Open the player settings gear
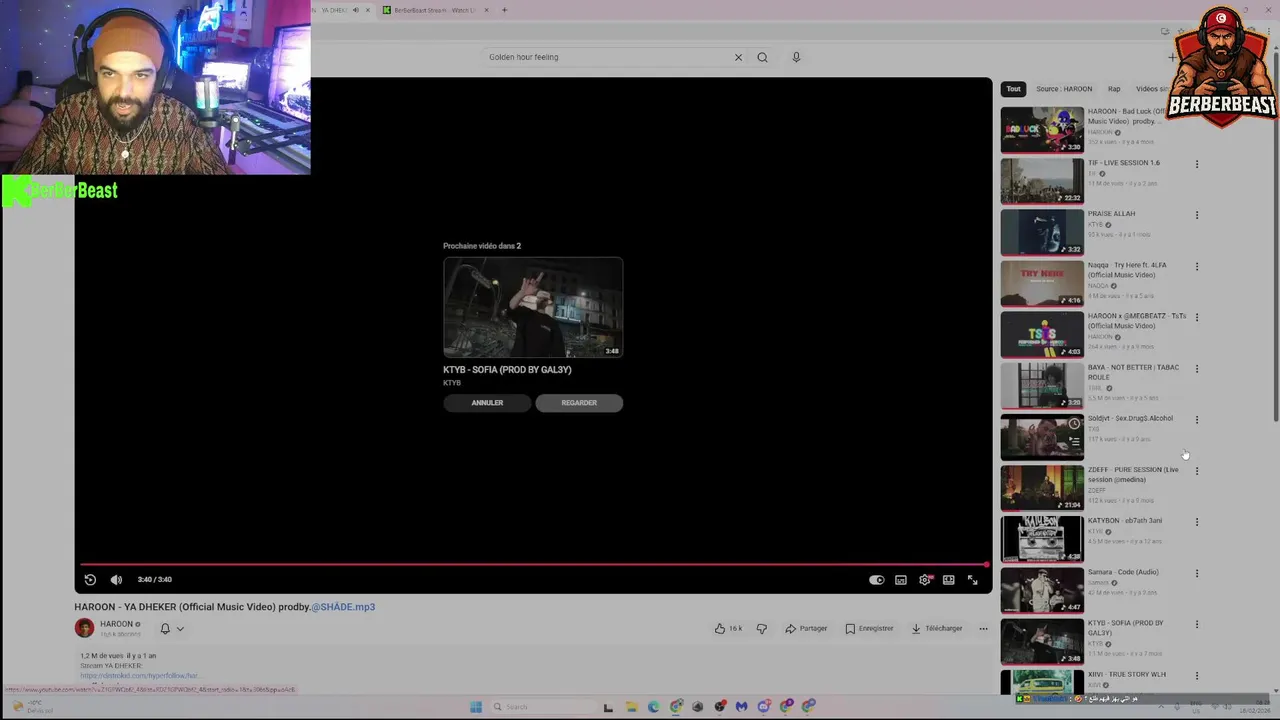 [x=925, y=580]
